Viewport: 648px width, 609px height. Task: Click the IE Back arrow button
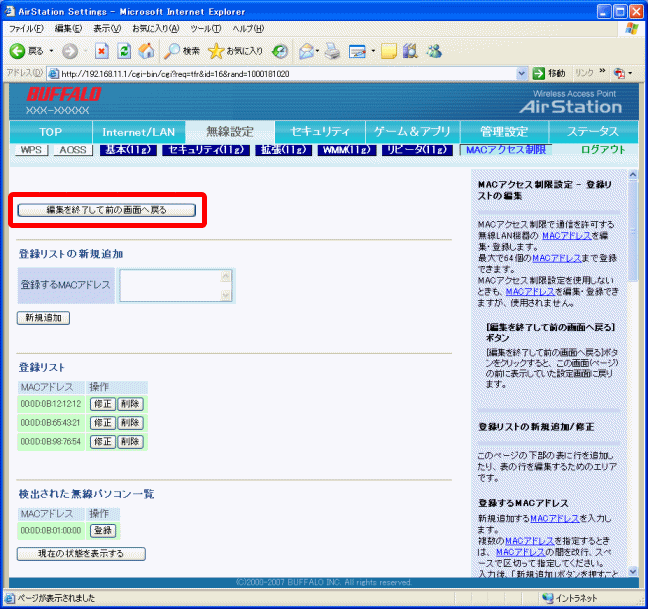click(x=18, y=51)
